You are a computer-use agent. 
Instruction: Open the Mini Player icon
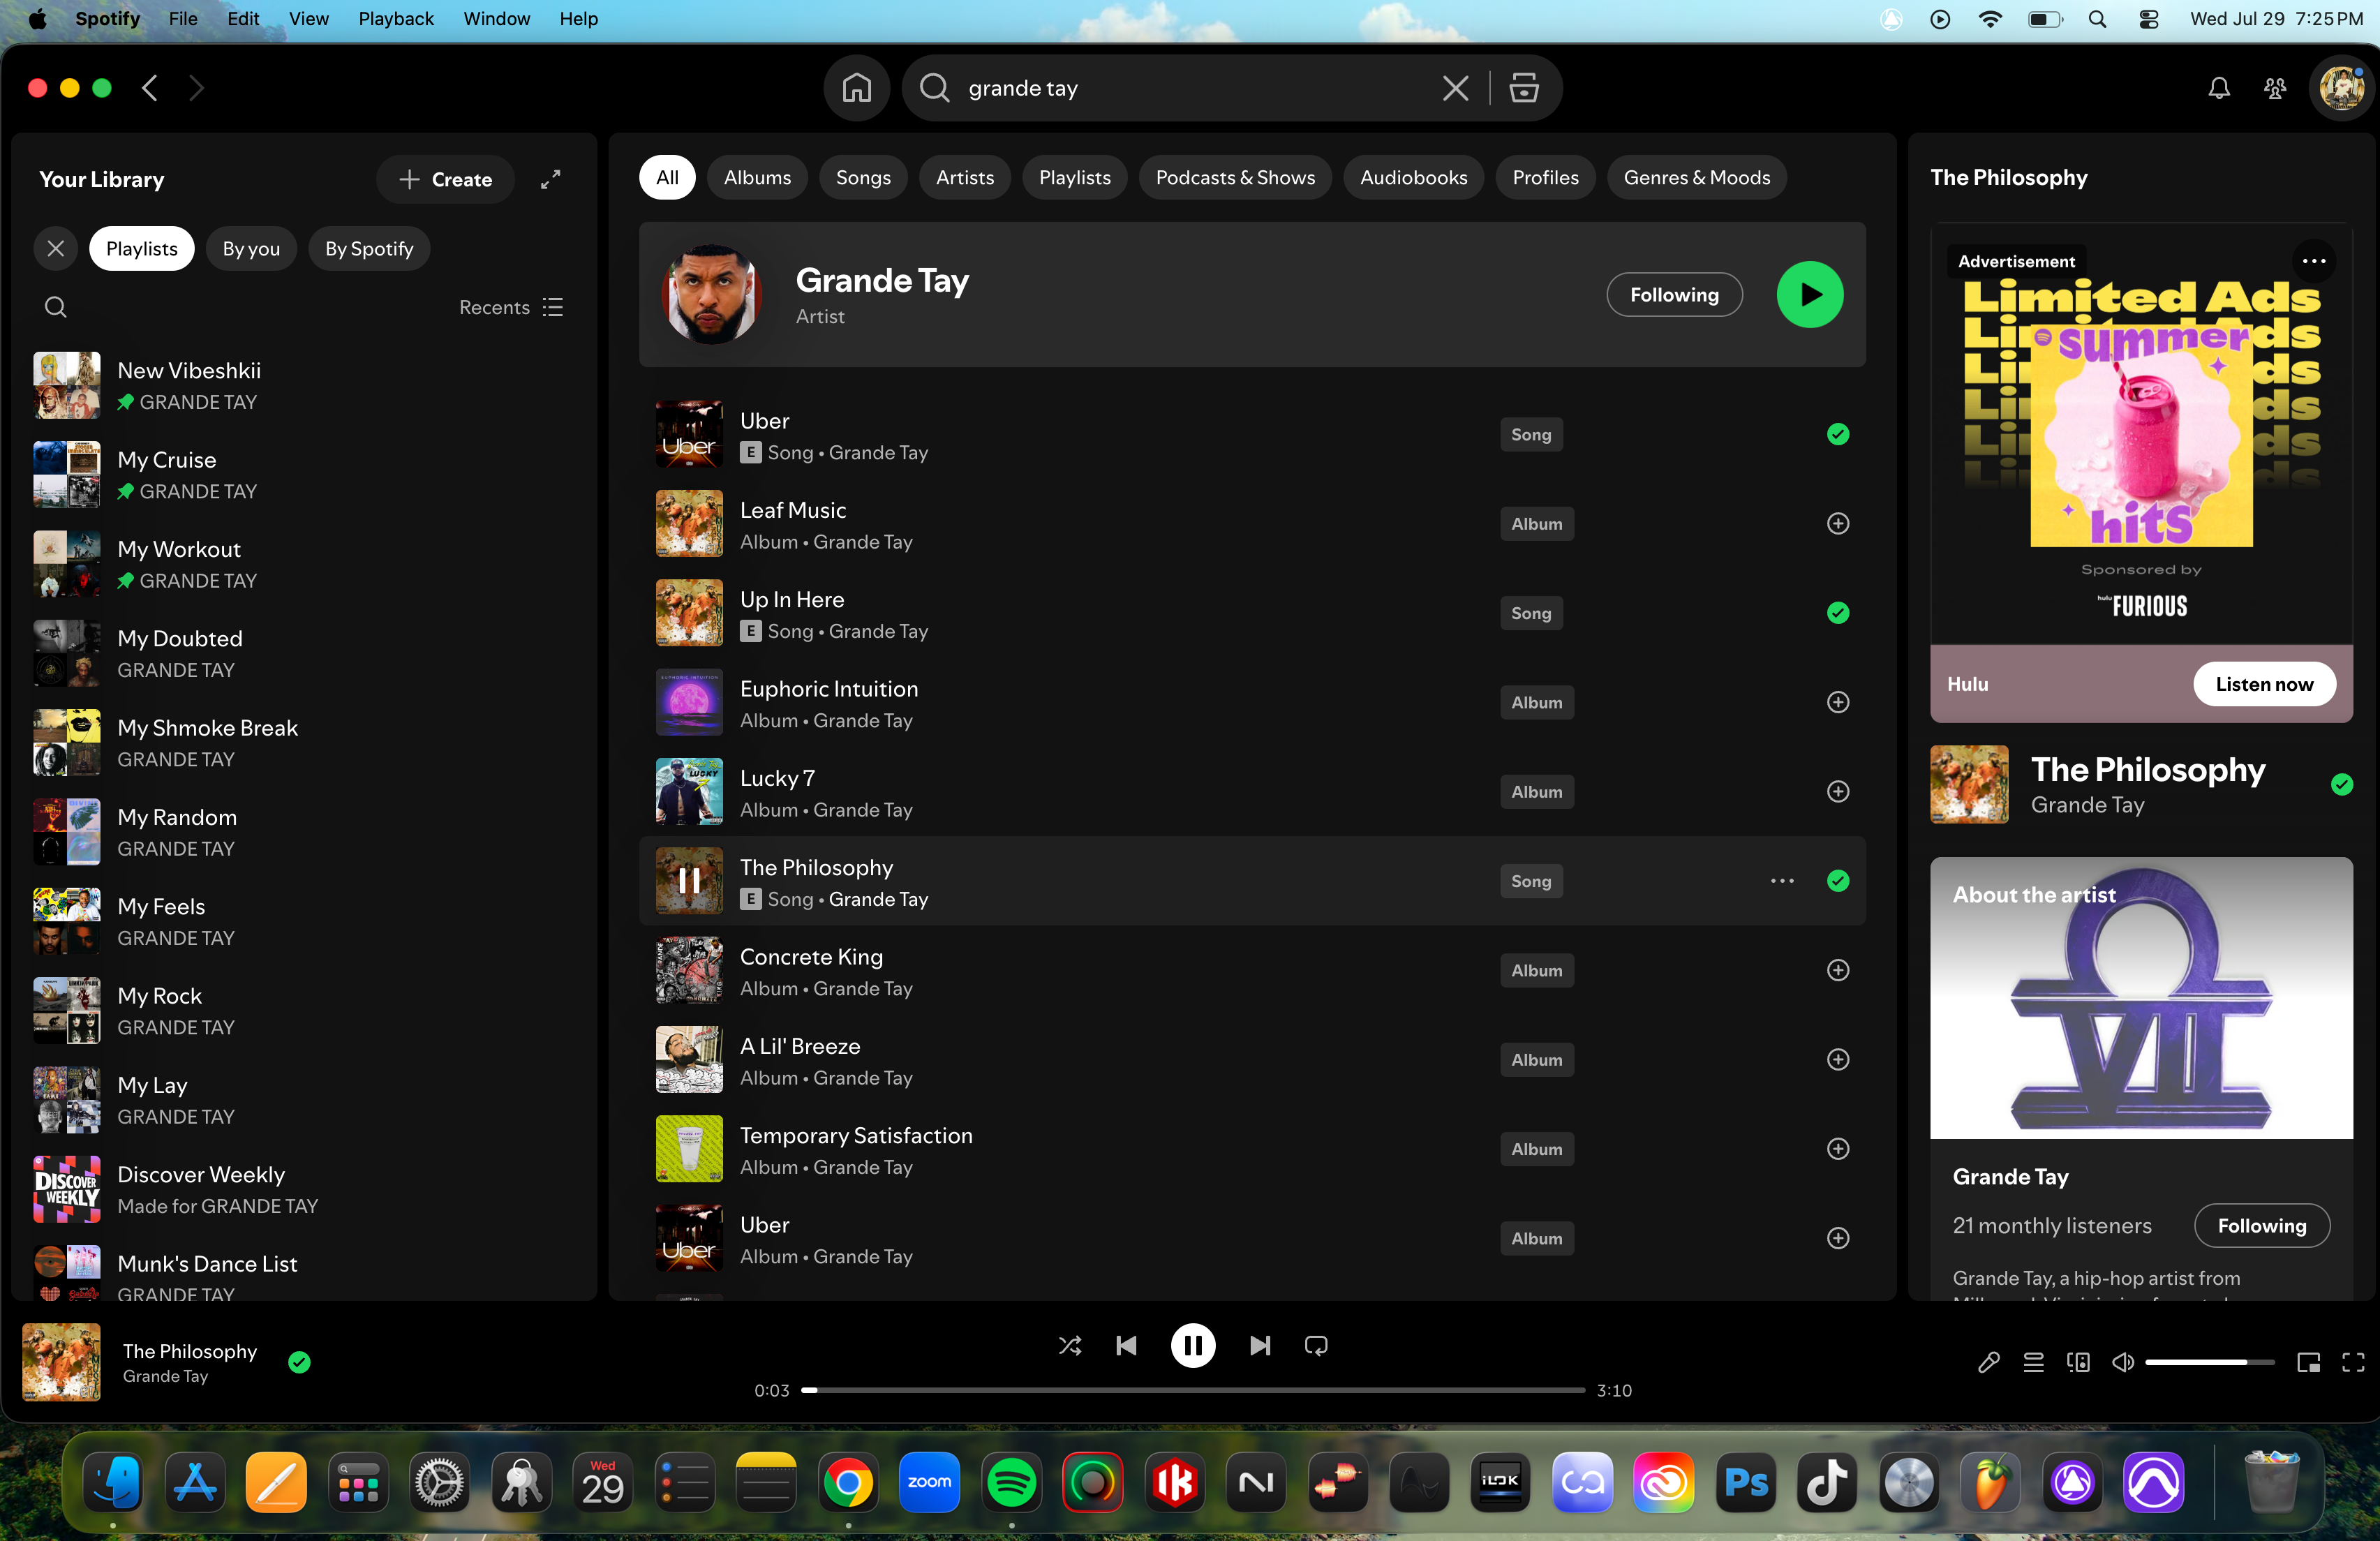click(2308, 1362)
